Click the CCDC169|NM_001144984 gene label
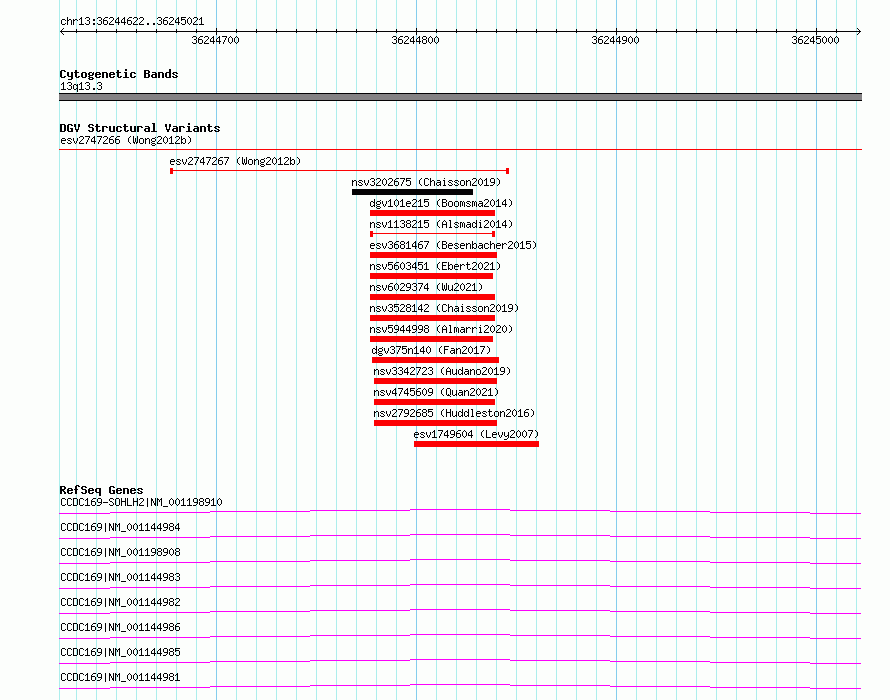Viewport: 890px width, 700px height. click(120, 527)
